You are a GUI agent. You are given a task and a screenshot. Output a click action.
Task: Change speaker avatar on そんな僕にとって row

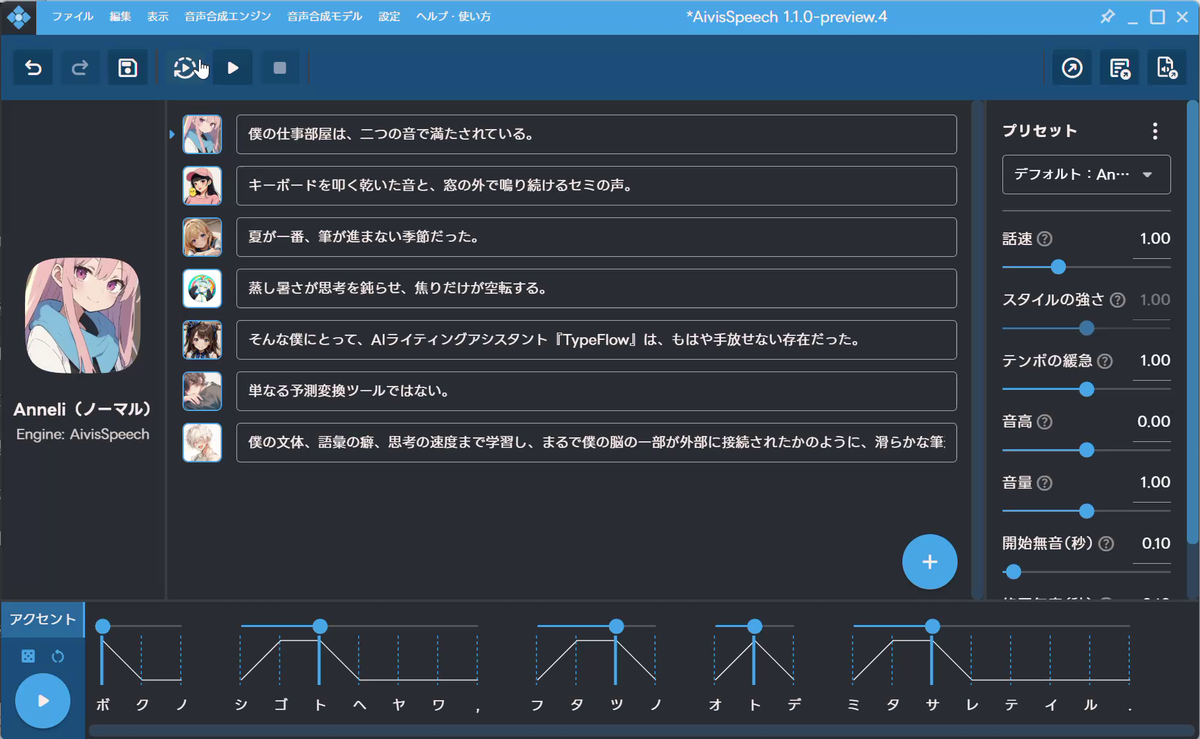[x=202, y=340]
